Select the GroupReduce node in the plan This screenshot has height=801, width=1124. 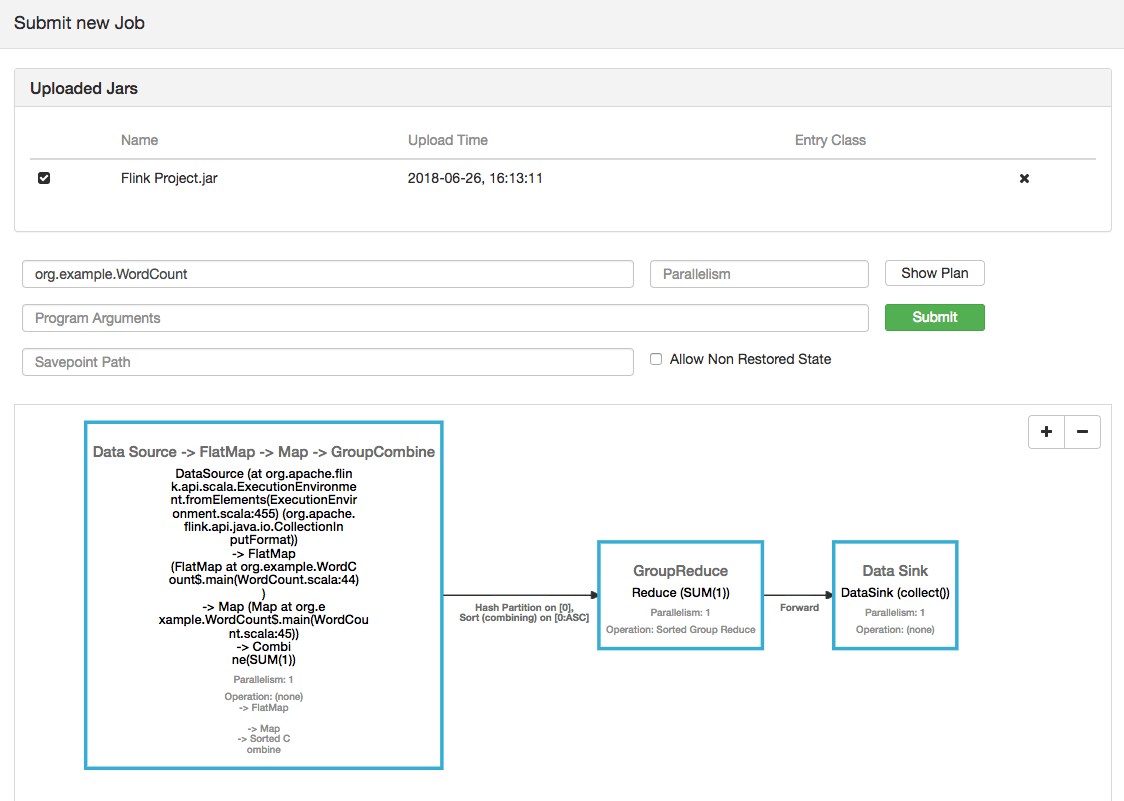(x=680, y=595)
